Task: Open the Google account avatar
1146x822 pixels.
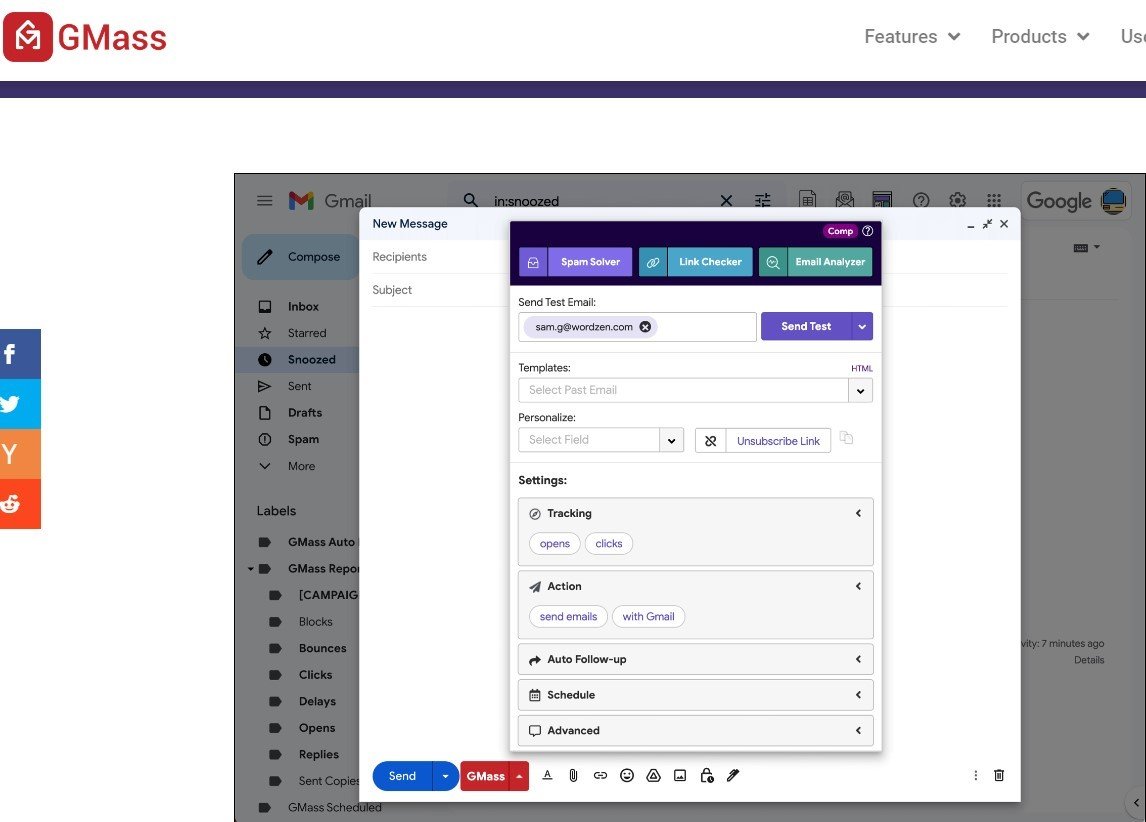Action: pos(1113,200)
